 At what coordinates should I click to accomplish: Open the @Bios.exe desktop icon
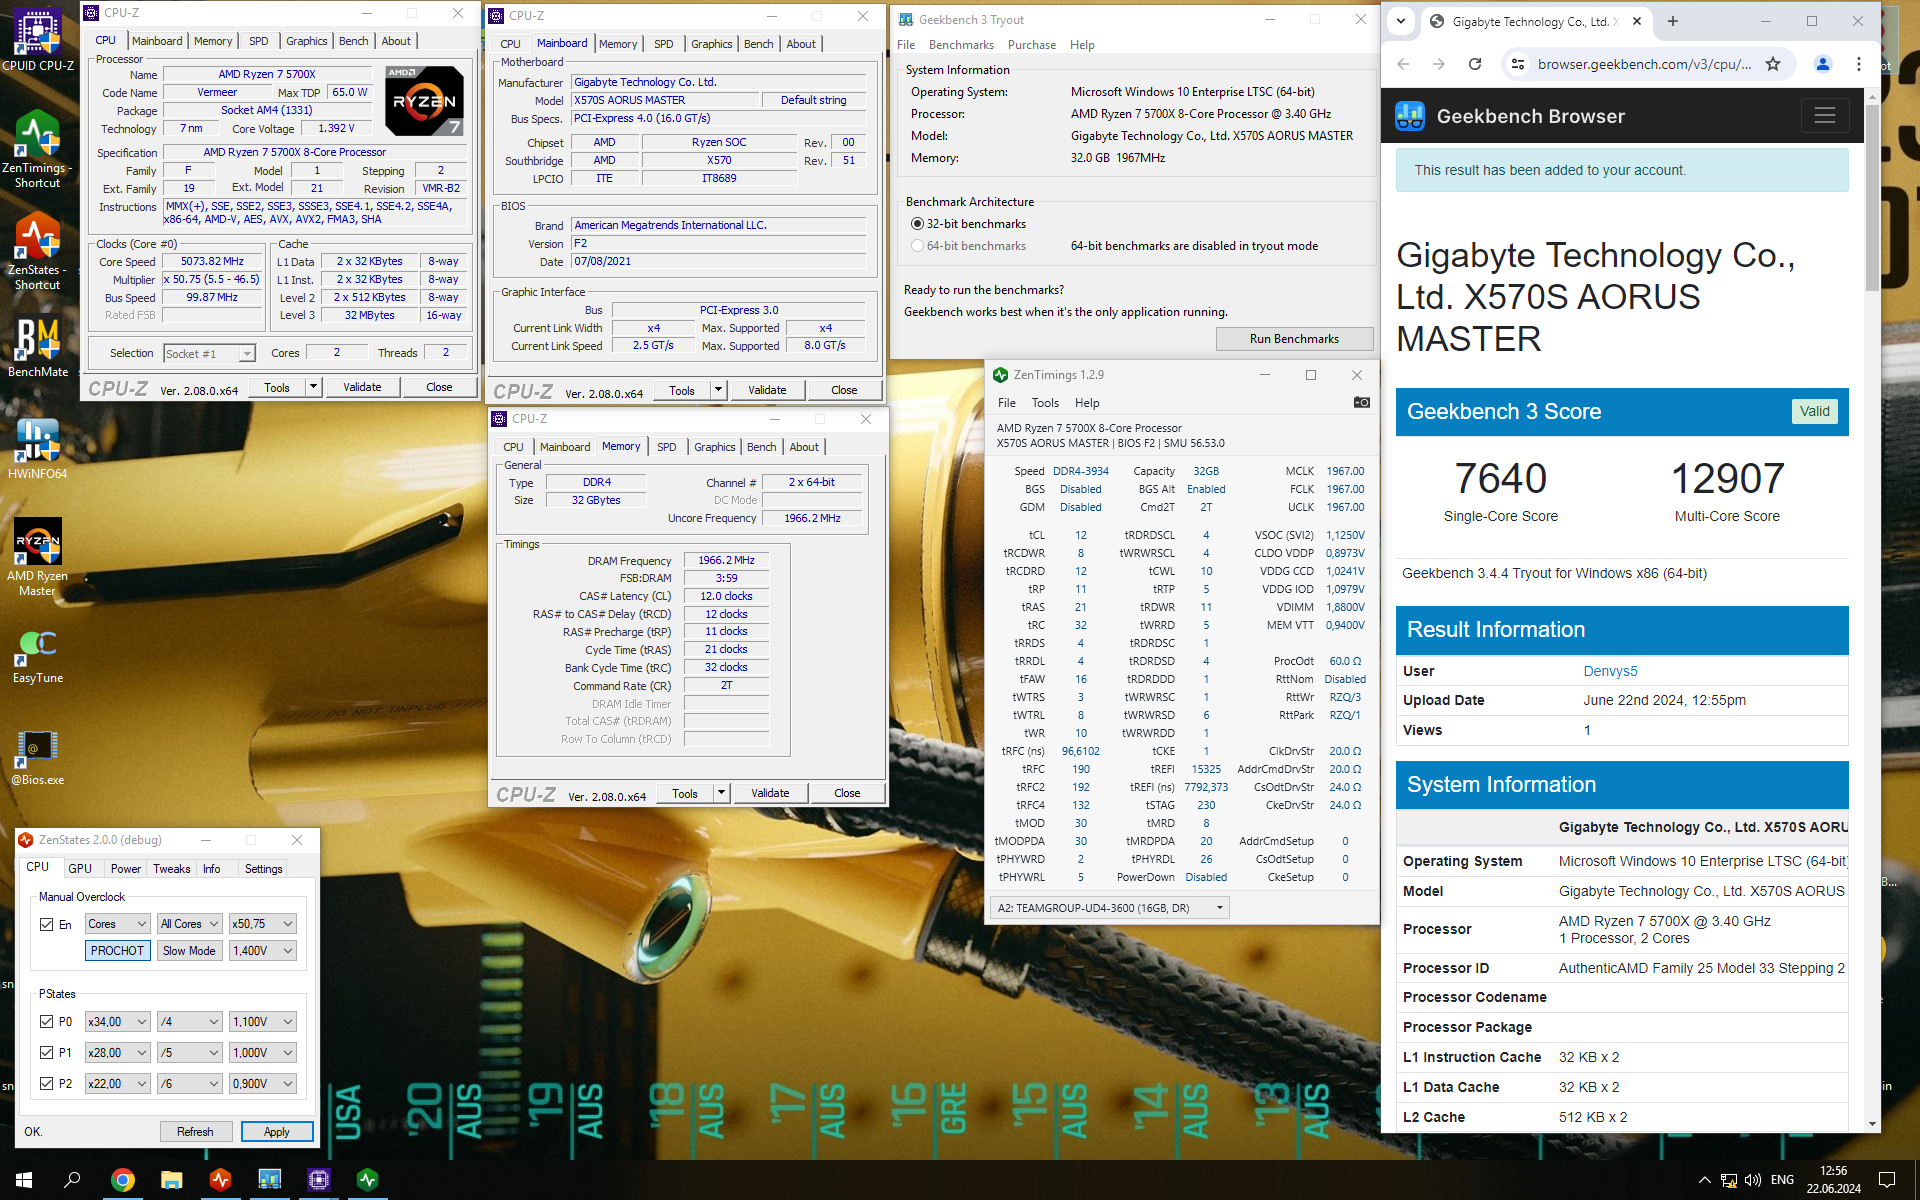pos(38,757)
